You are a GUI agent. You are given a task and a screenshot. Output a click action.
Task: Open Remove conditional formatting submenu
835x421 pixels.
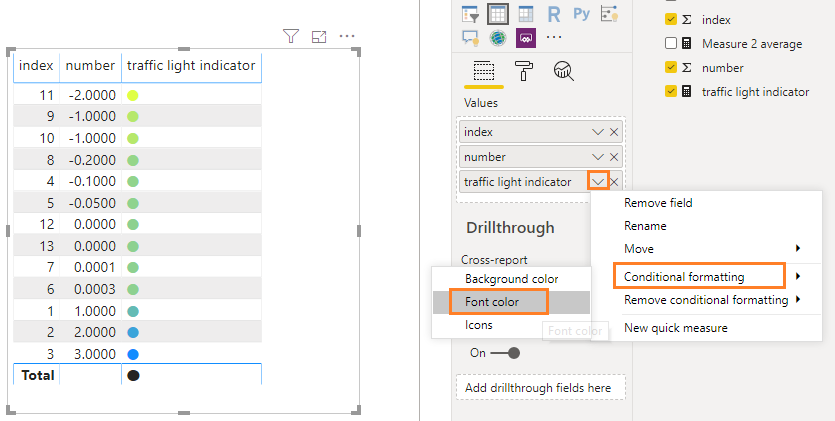[x=706, y=300]
